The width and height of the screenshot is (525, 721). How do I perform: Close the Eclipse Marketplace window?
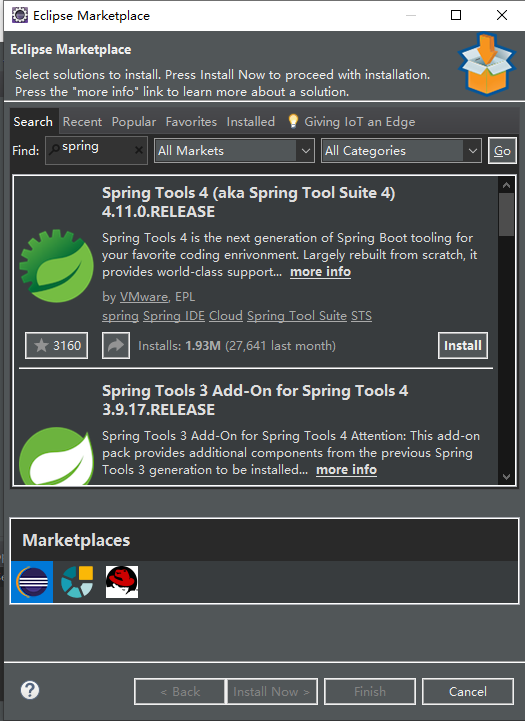(502, 15)
